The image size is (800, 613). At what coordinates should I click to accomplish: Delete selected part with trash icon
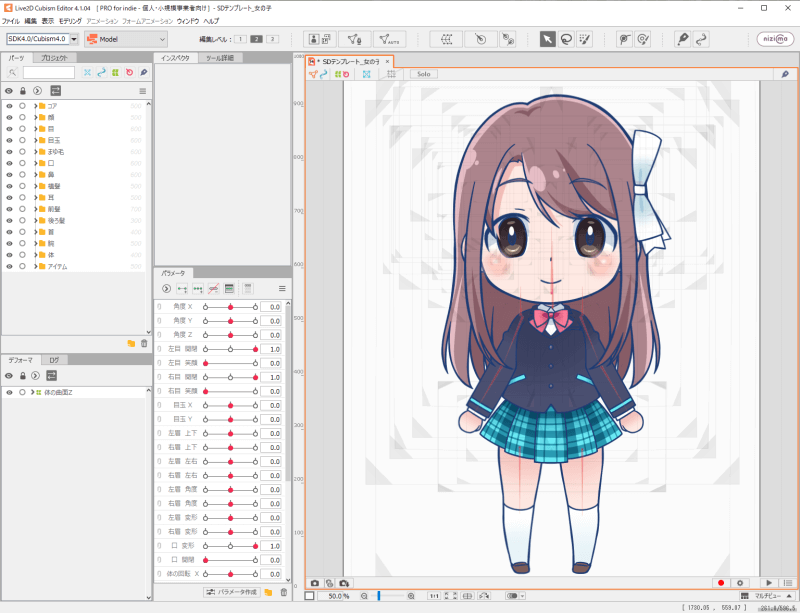pos(144,344)
